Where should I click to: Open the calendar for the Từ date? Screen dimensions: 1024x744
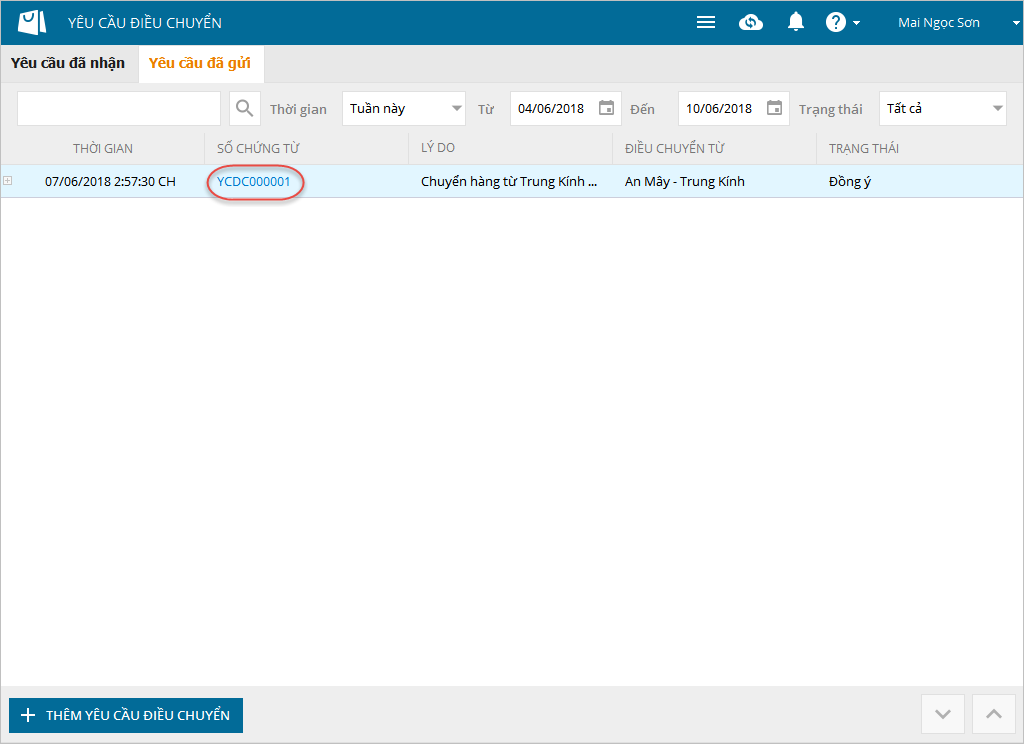[x=606, y=108]
